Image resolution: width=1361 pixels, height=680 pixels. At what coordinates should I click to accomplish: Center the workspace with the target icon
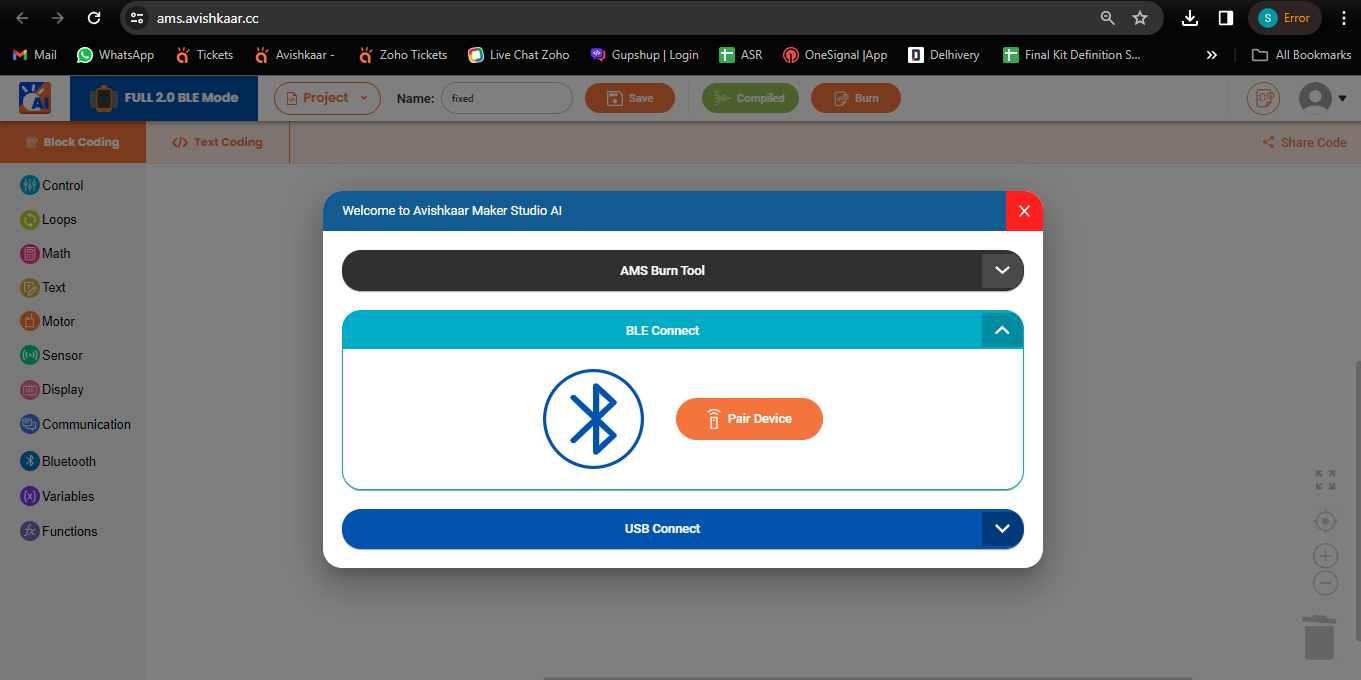[1325, 521]
